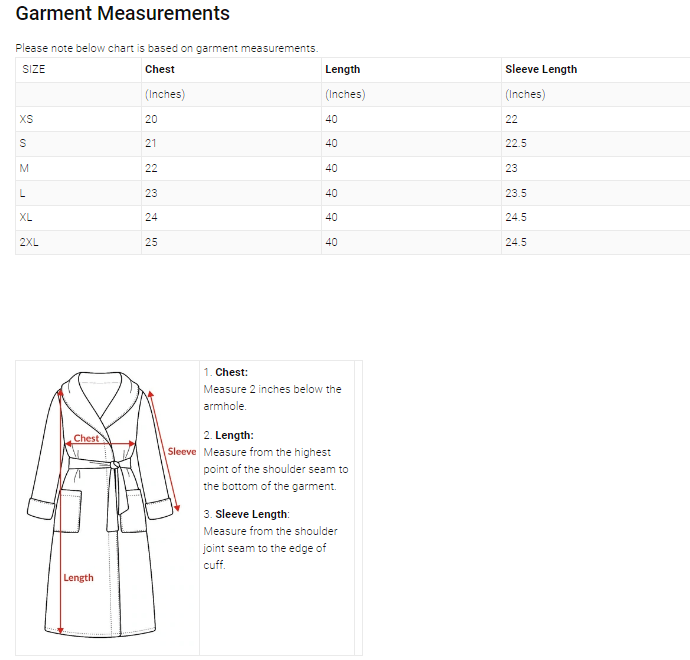Click the robe diagram's belt knot

116,464
